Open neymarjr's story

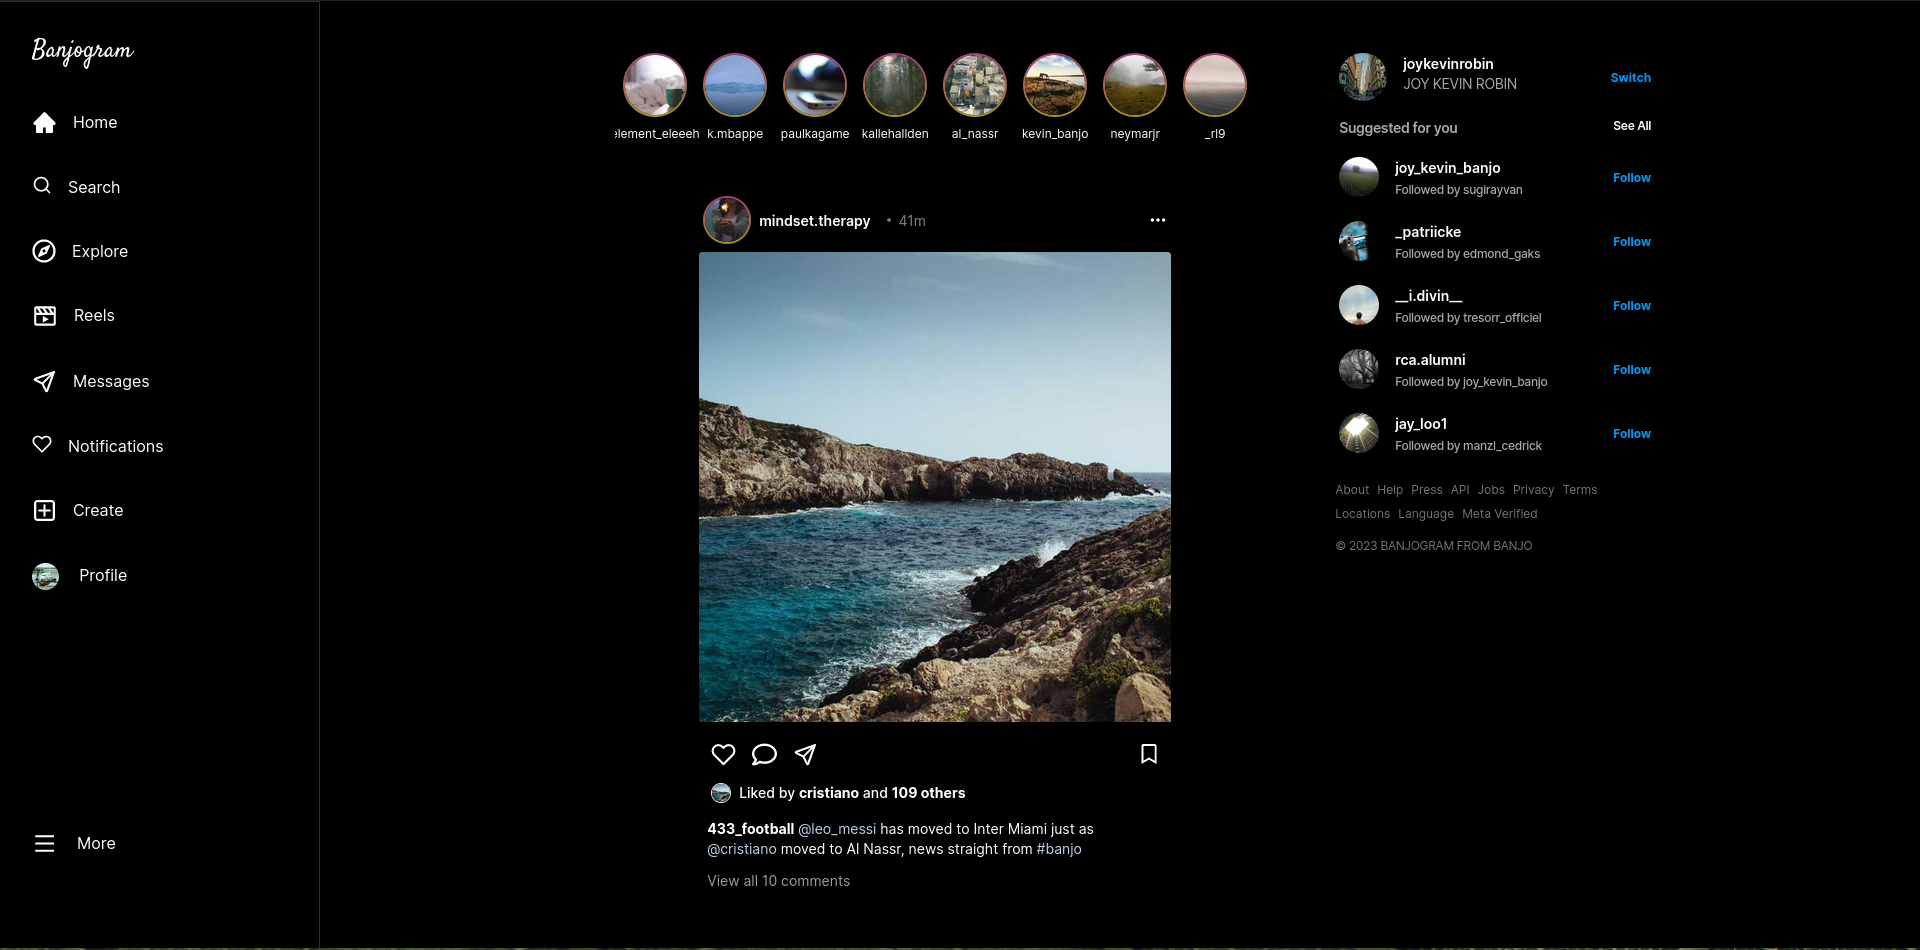[x=1135, y=85]
